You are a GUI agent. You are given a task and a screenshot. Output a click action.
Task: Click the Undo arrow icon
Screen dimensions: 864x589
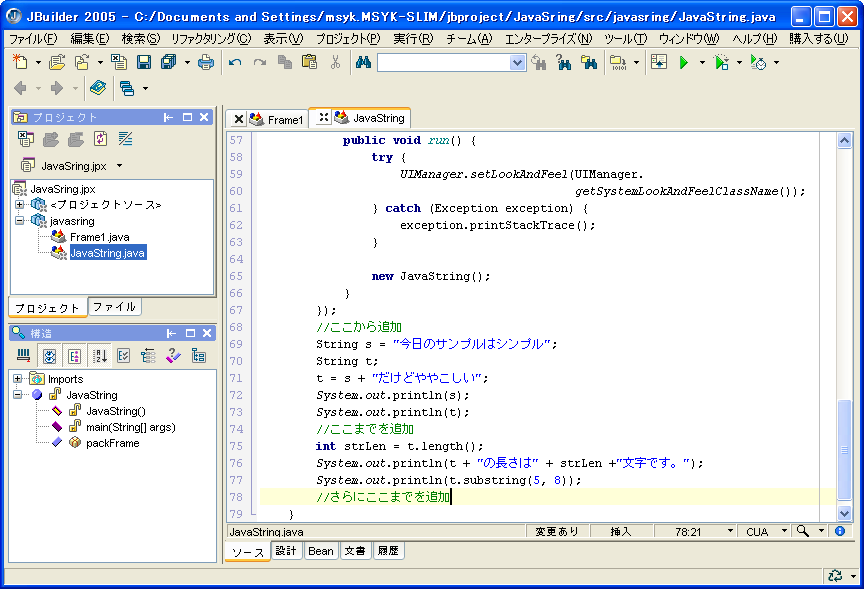[x=235, y=62]
